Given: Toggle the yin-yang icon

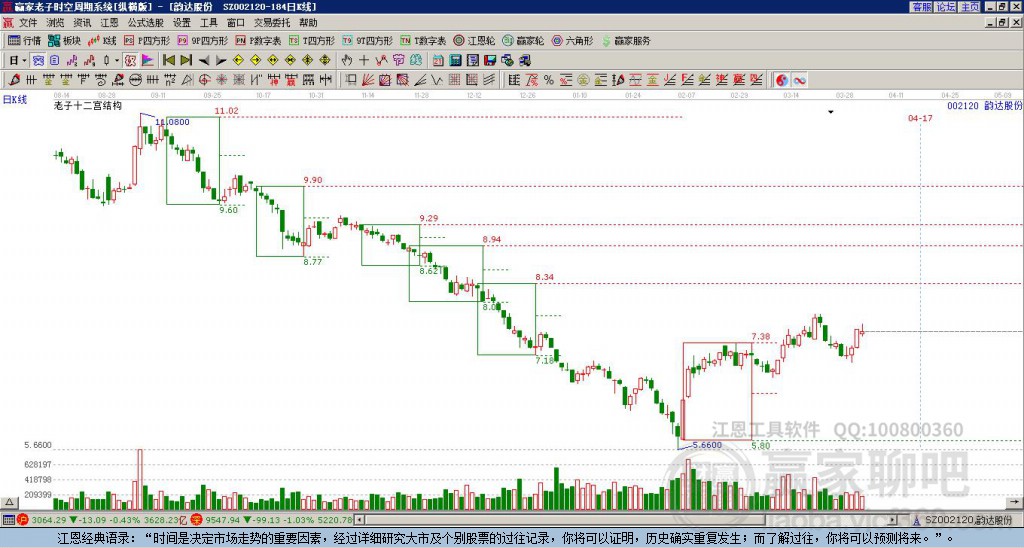Looking at the screenshot, I should (782, 80).
